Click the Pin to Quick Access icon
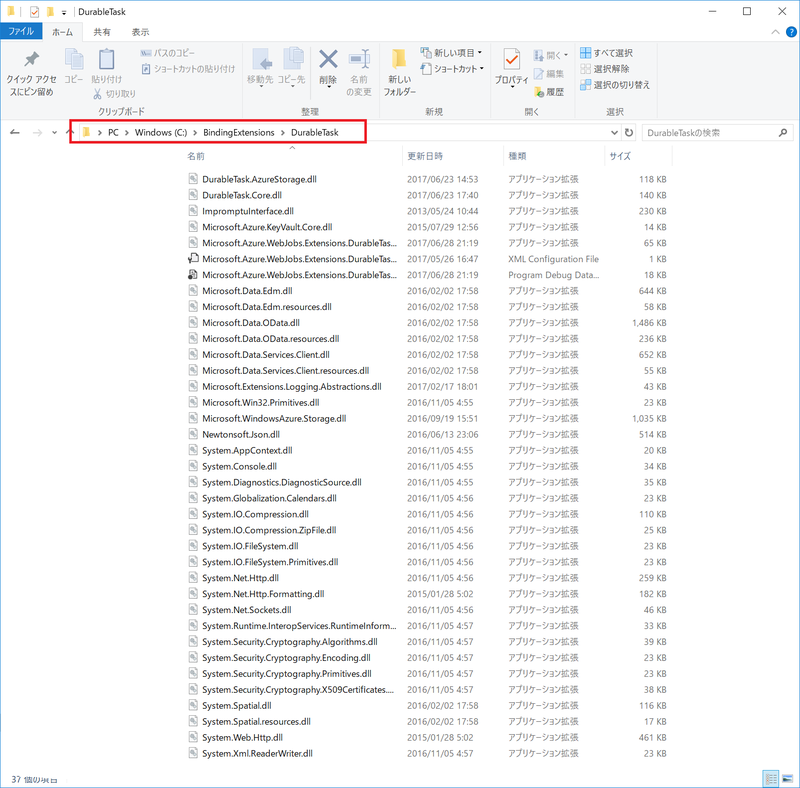800x788 pixels. [32, 60]
